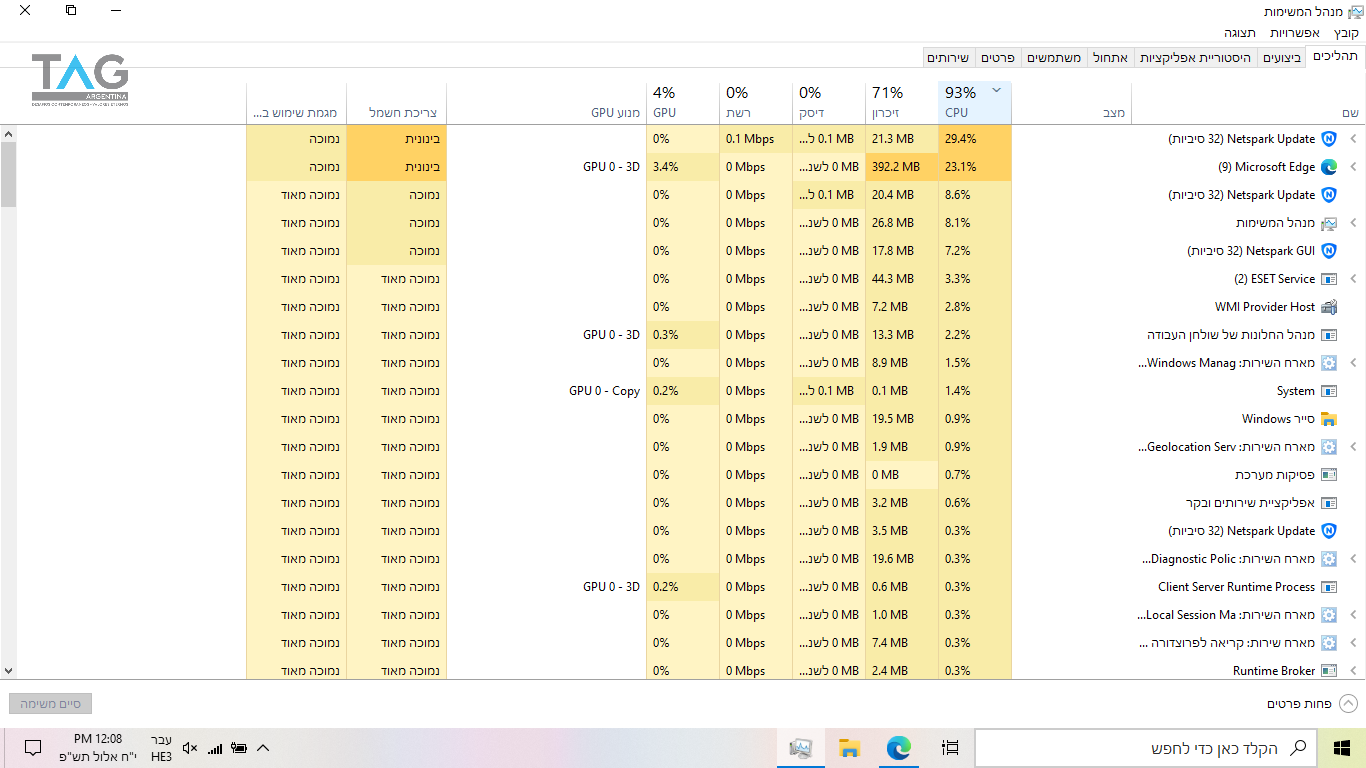This screenshot has height=768, width=1366.
Task: Expand the Diagnostic Polic service host row
Action: tap(1354, 559)
